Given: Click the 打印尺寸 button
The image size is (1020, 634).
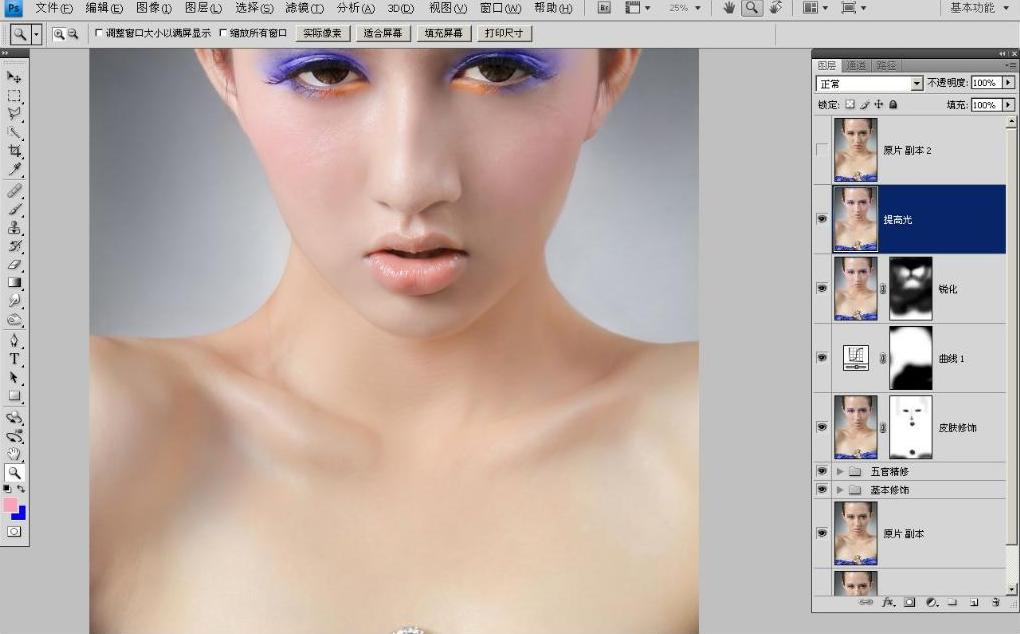Looking at the screenshot, I should [x=504, y=33].
